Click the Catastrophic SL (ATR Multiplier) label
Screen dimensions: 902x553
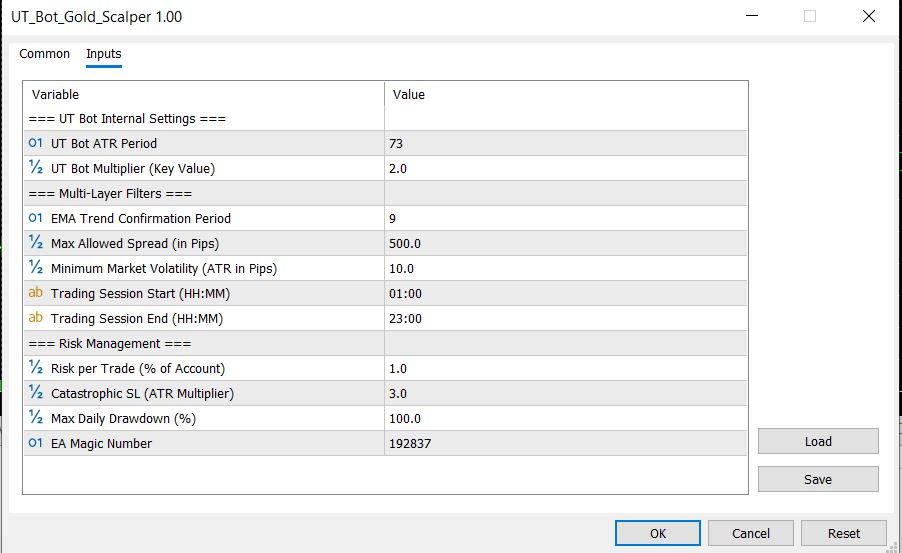click(x=143, y=394)
